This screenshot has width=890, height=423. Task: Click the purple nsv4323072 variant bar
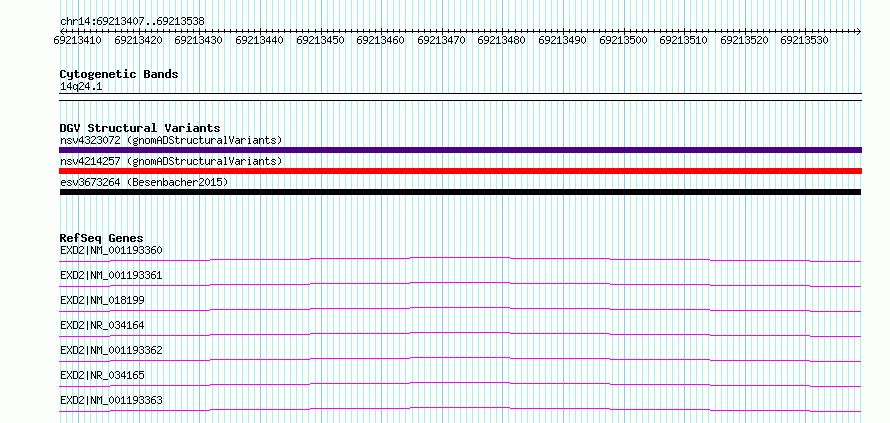tap(460, 150)
